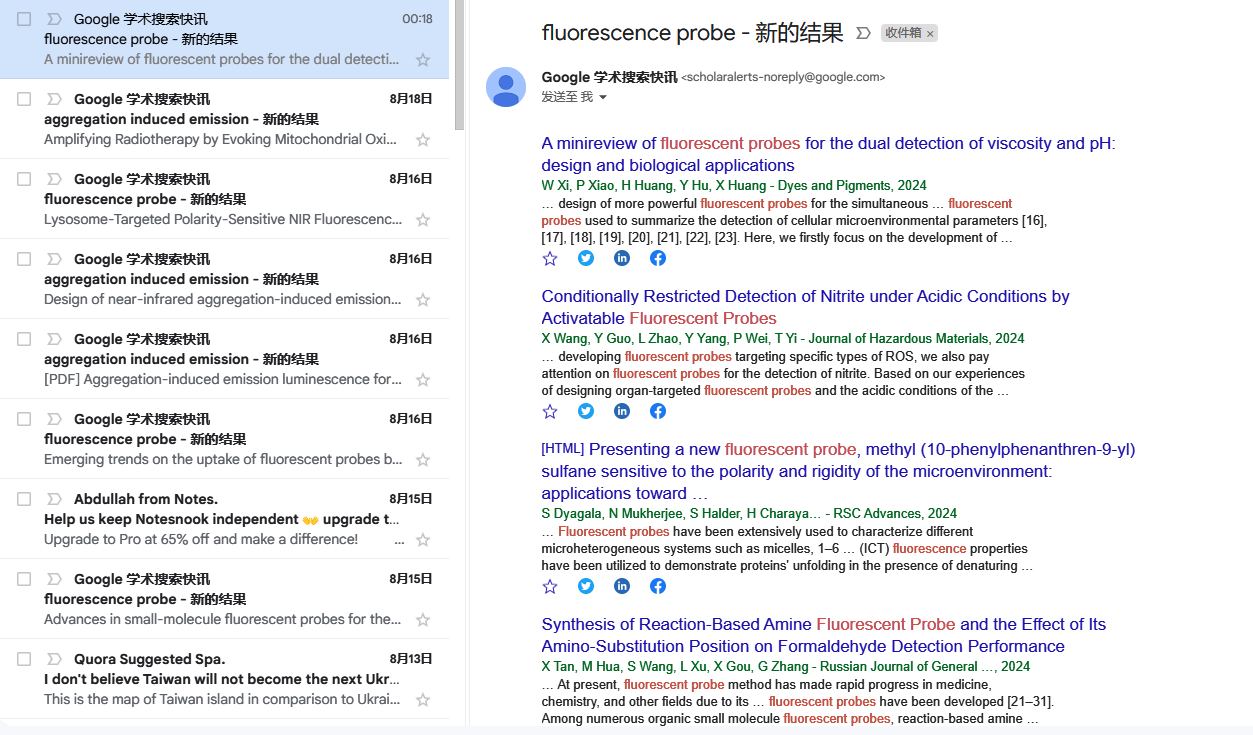Select the 00:18 fluorescence probe email checkbox

click(24, 19)
